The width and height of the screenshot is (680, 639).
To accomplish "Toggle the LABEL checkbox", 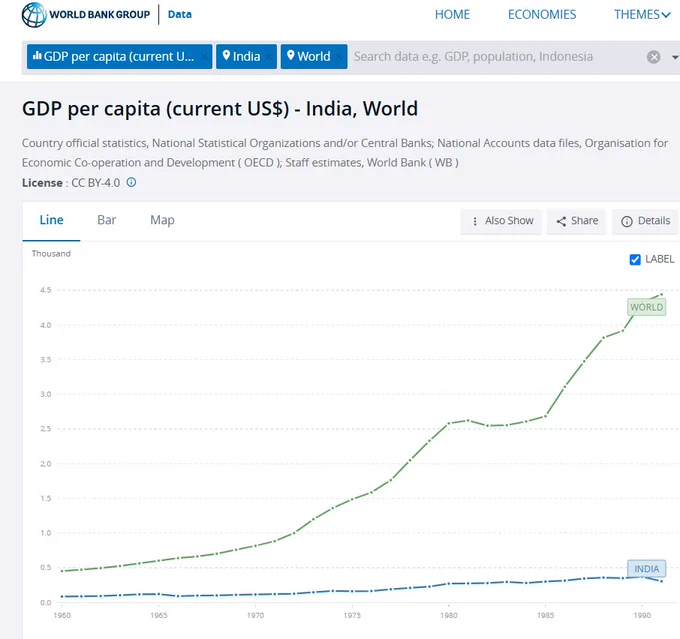I will [x=635, y=259].
